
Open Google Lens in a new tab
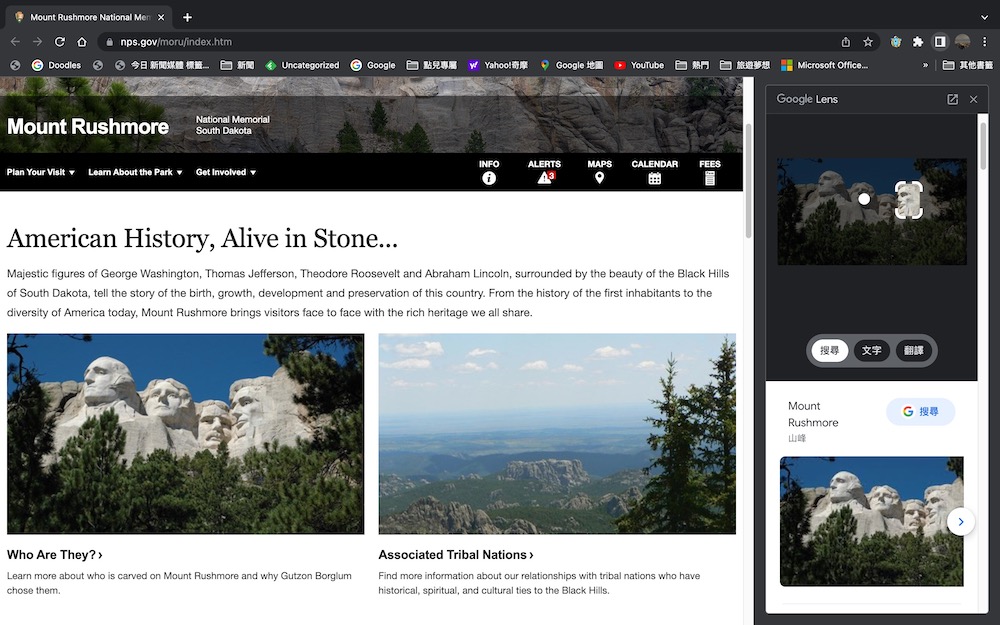tap(952, 99)
